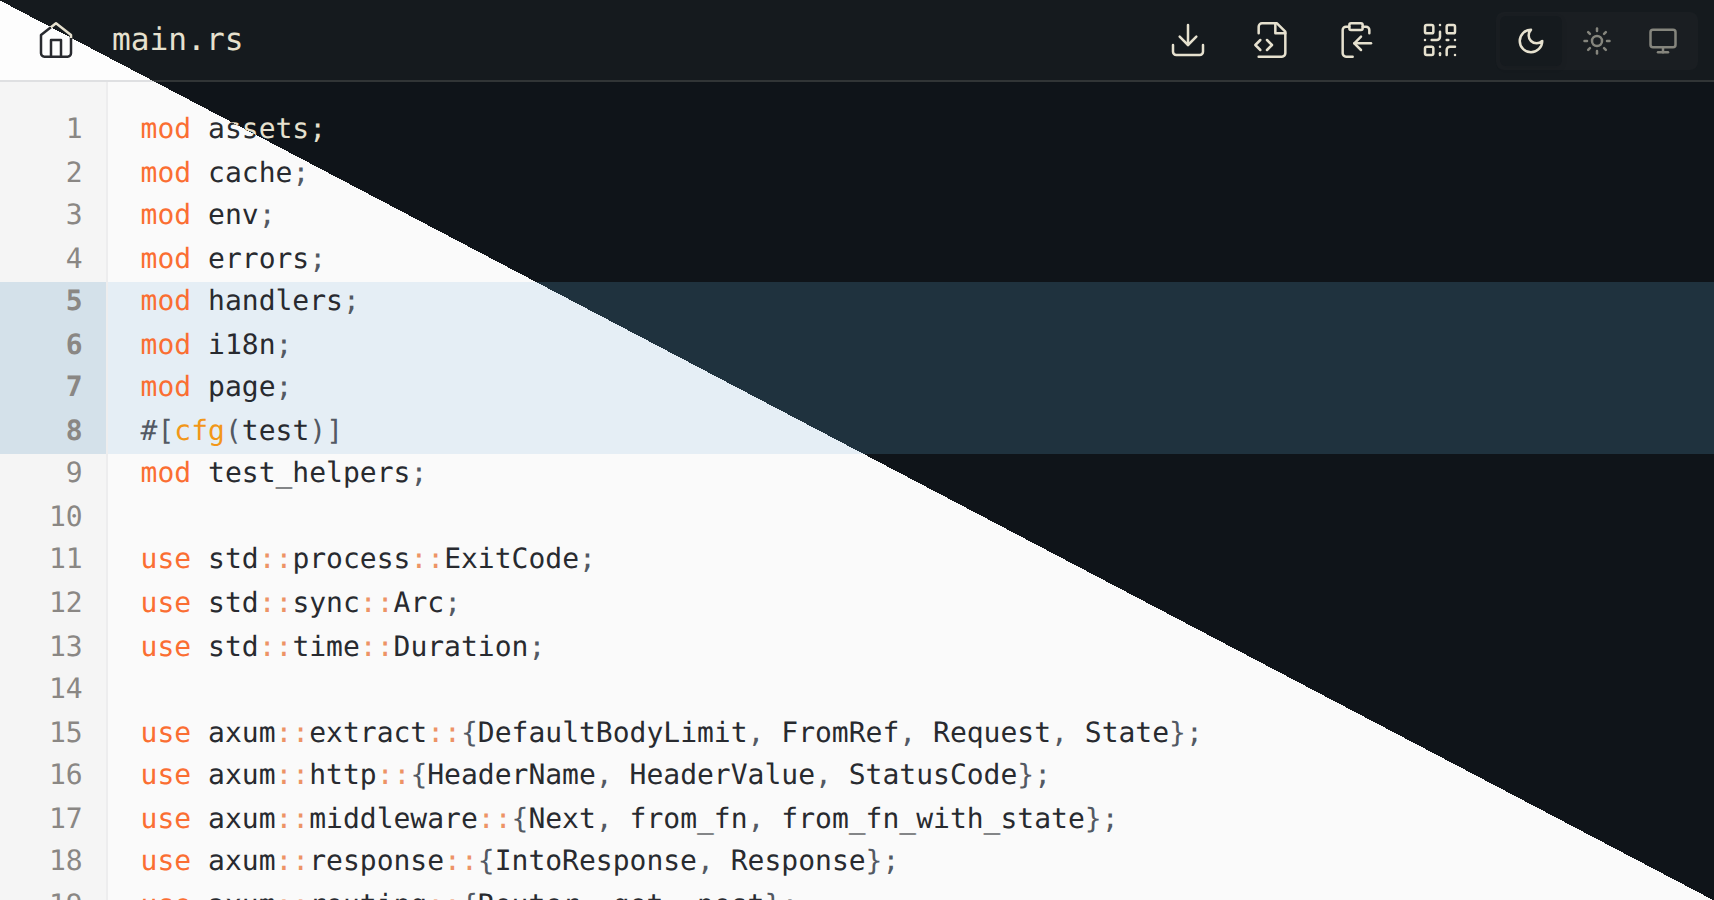This screenshot has height=900, width=1714.
Task: Click the 'mod handlers;' code line
Action: 249,300
